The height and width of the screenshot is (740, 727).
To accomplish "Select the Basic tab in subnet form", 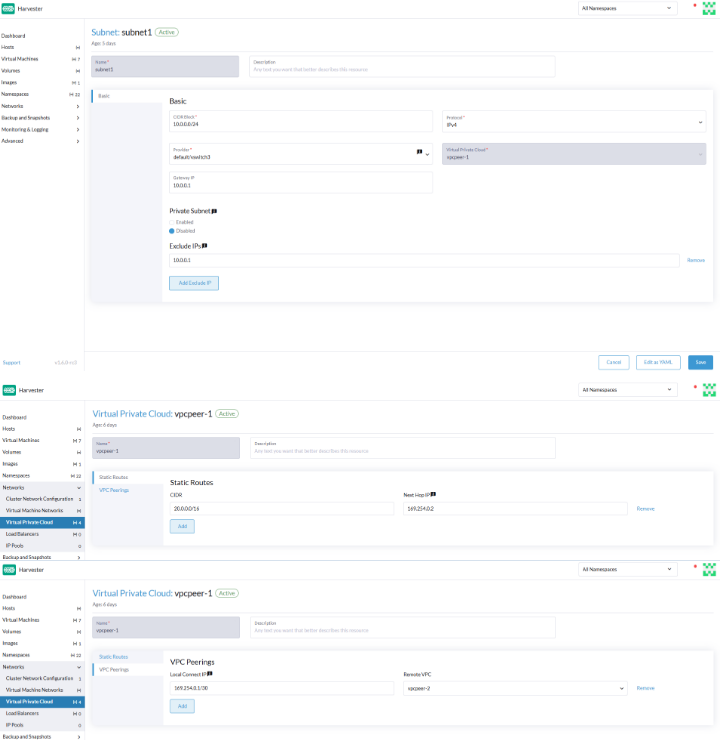I will click(x=105, y=96).
